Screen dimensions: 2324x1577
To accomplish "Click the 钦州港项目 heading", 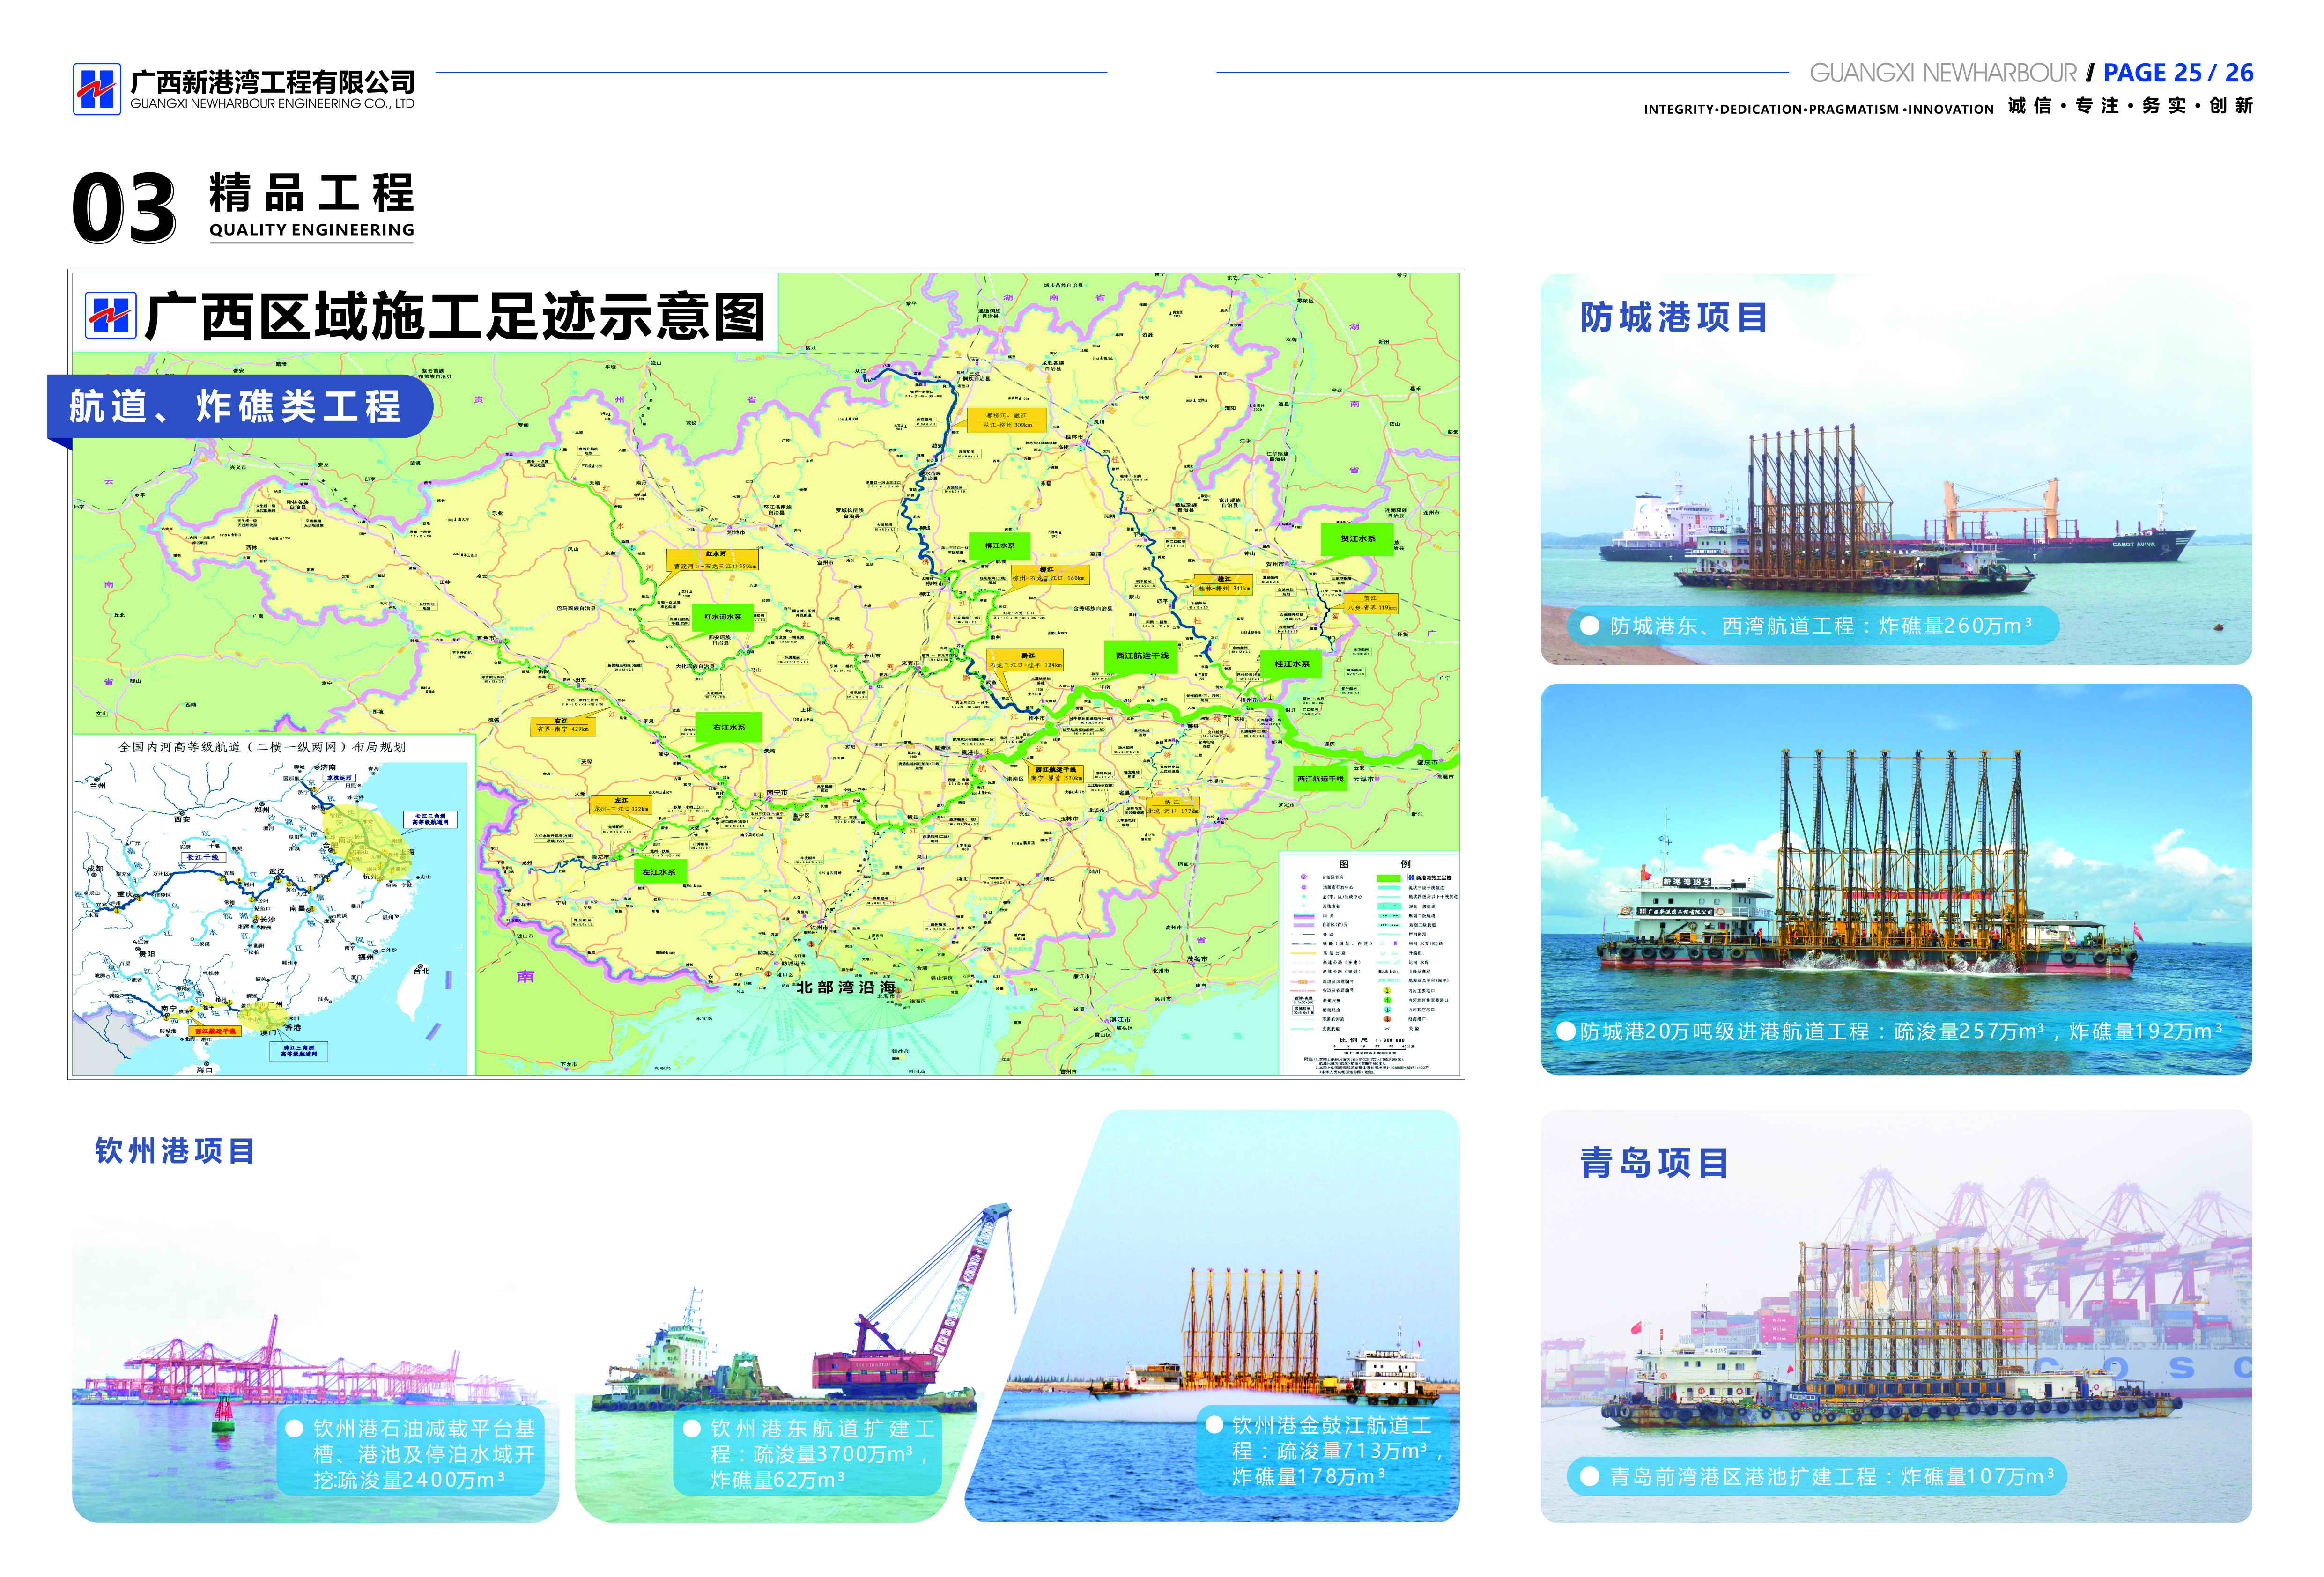I will click(175, 1151).
